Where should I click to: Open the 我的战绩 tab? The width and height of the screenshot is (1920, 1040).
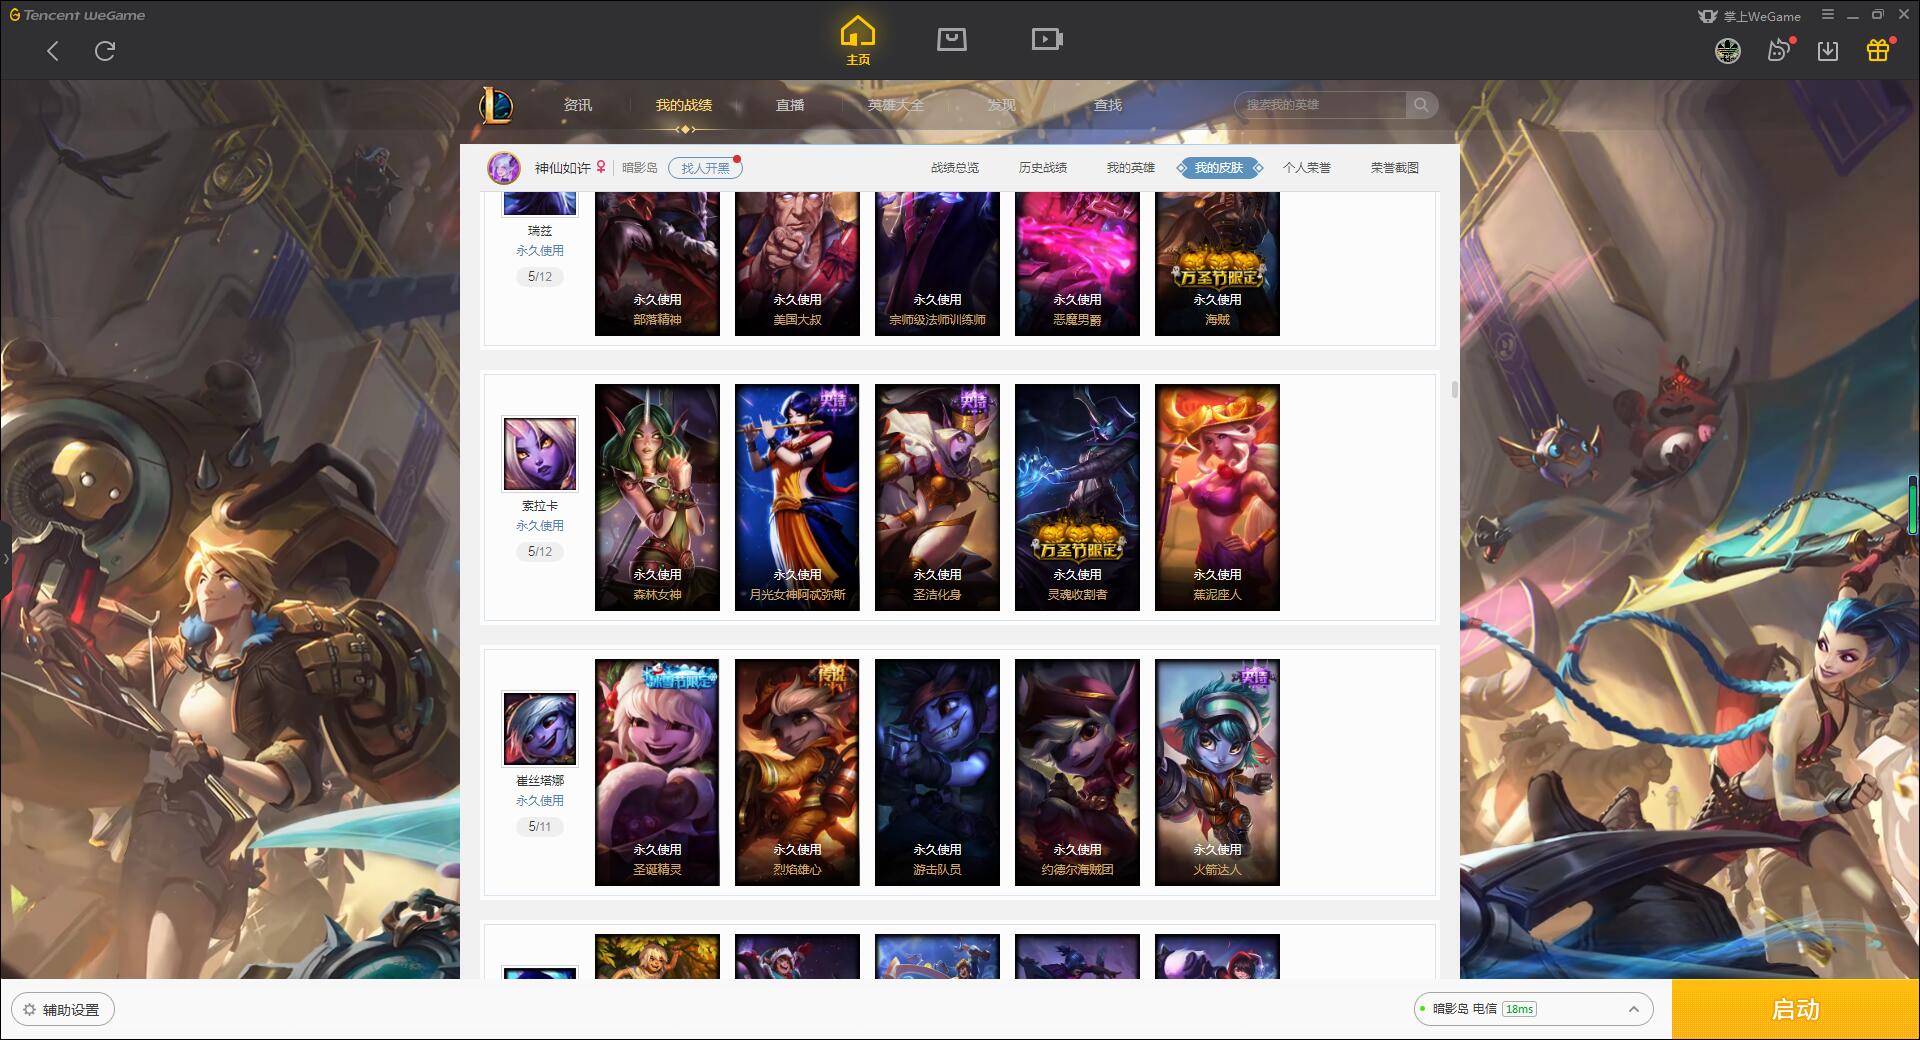684,105
